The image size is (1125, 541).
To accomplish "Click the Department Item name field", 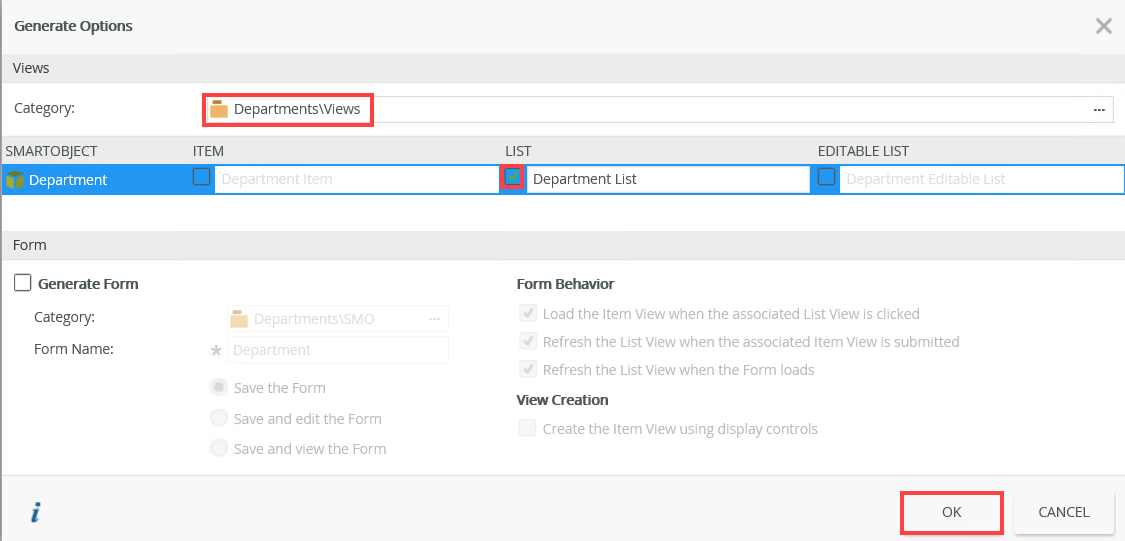I will pyautogui.click(x=355, y=179).
